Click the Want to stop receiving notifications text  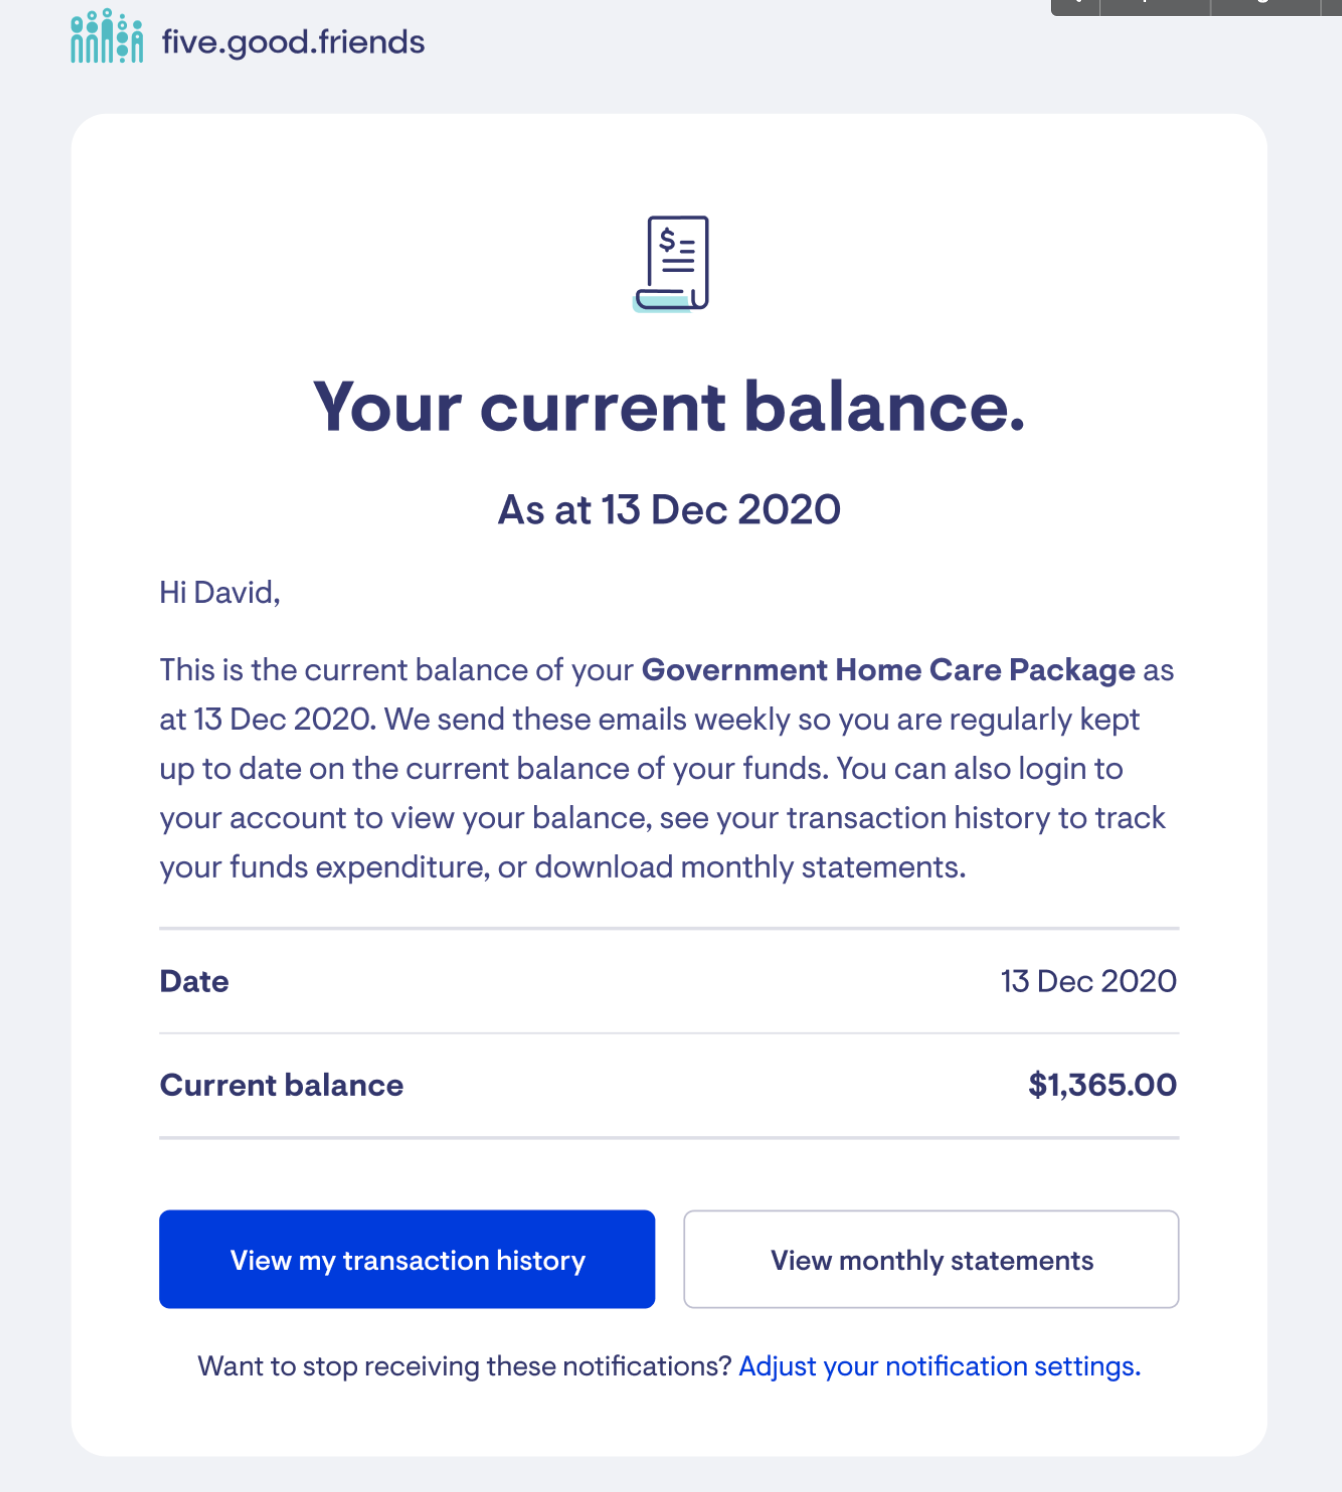pos(465,1366)
